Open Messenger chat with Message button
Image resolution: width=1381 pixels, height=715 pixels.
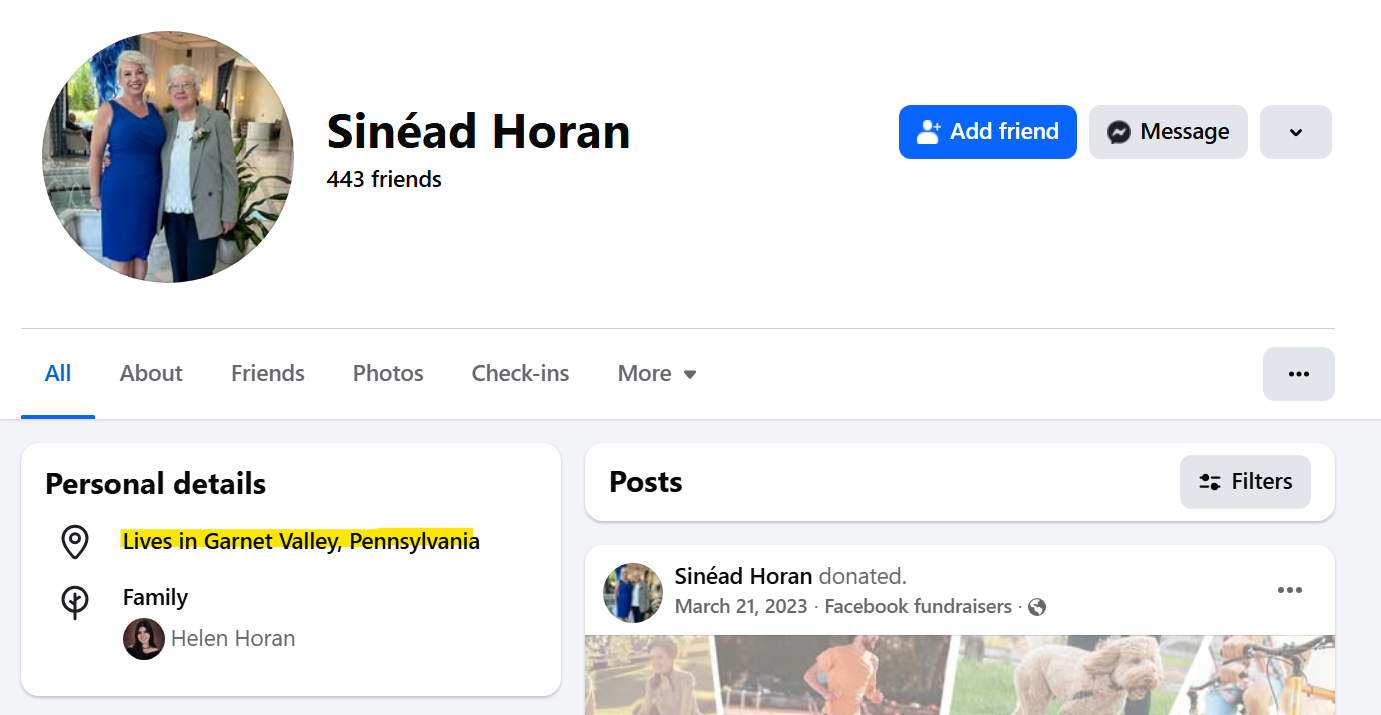1167,132
